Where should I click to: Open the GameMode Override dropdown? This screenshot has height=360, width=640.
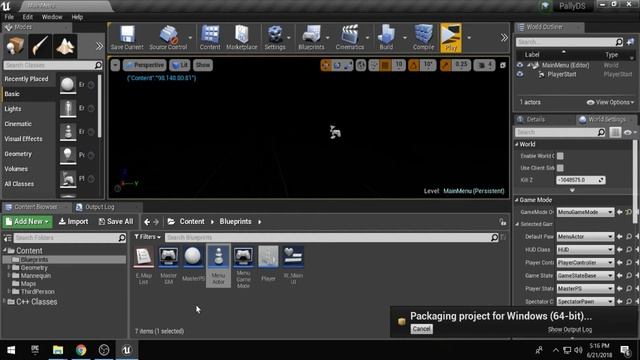tap(585, 212)
